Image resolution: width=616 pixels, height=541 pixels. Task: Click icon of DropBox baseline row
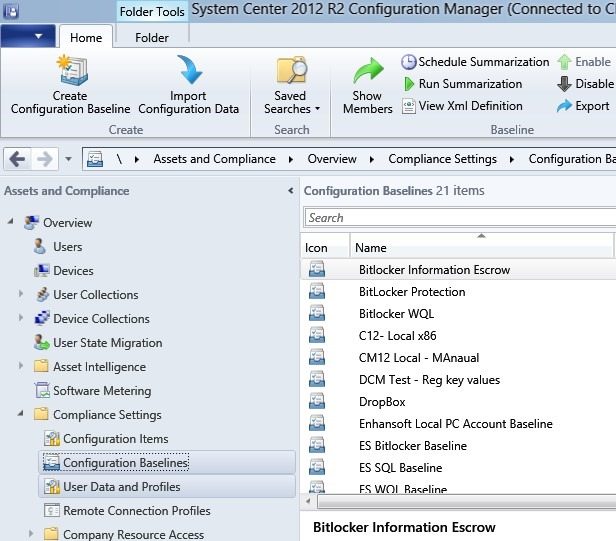pyautogui.click(x=317, y=402)
